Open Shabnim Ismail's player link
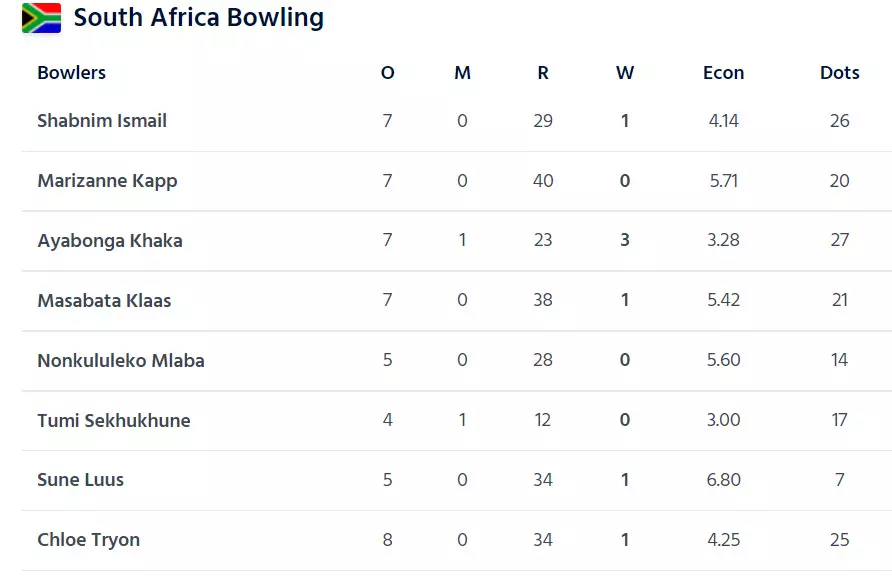The height and width of the screenshot is (576, 892). coord(102,121)
